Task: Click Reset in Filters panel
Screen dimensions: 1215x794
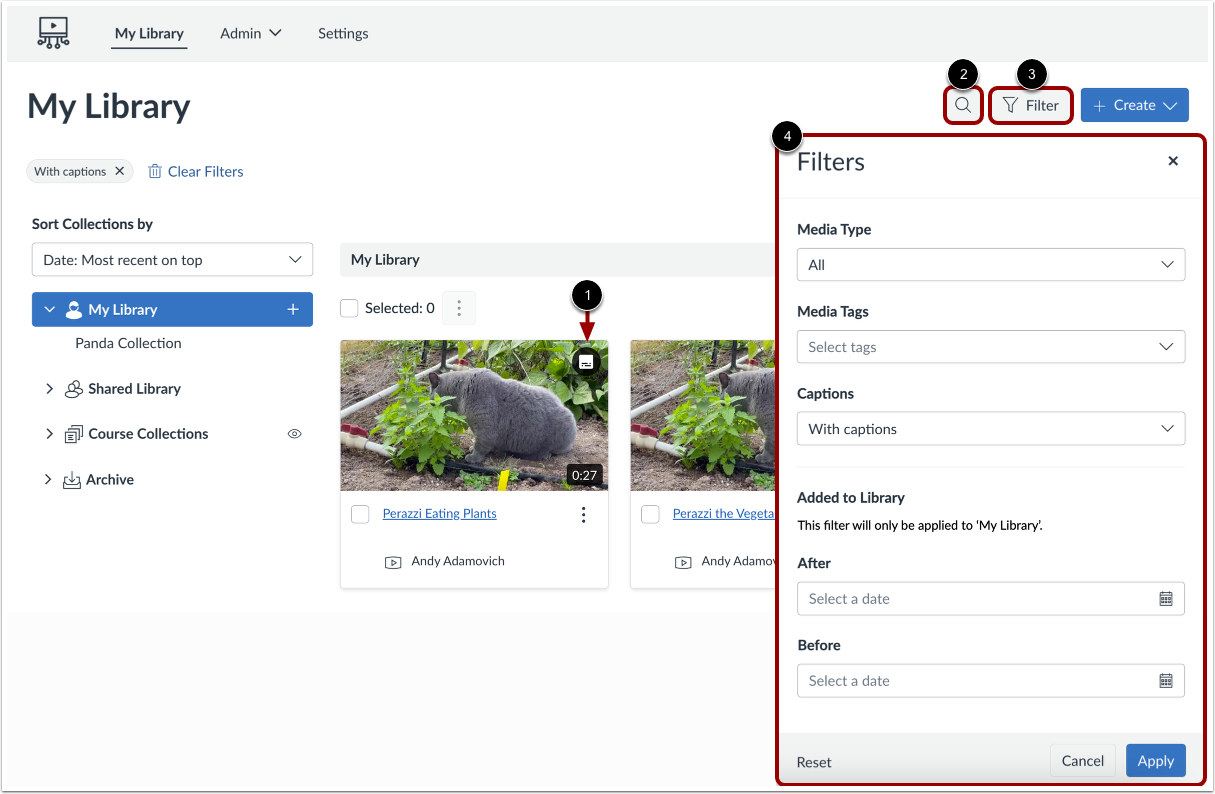Action: point(814,762)
